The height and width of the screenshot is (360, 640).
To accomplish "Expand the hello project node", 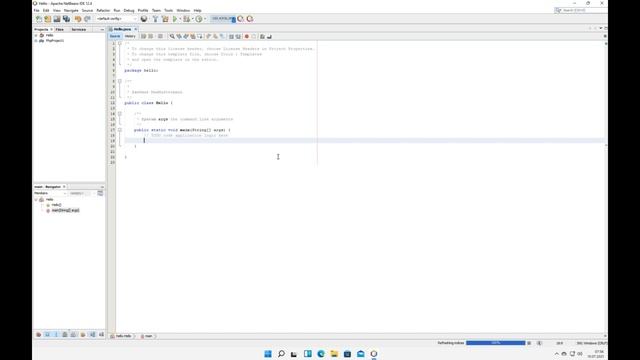I will pyautogui.click(x=36, y=36).
